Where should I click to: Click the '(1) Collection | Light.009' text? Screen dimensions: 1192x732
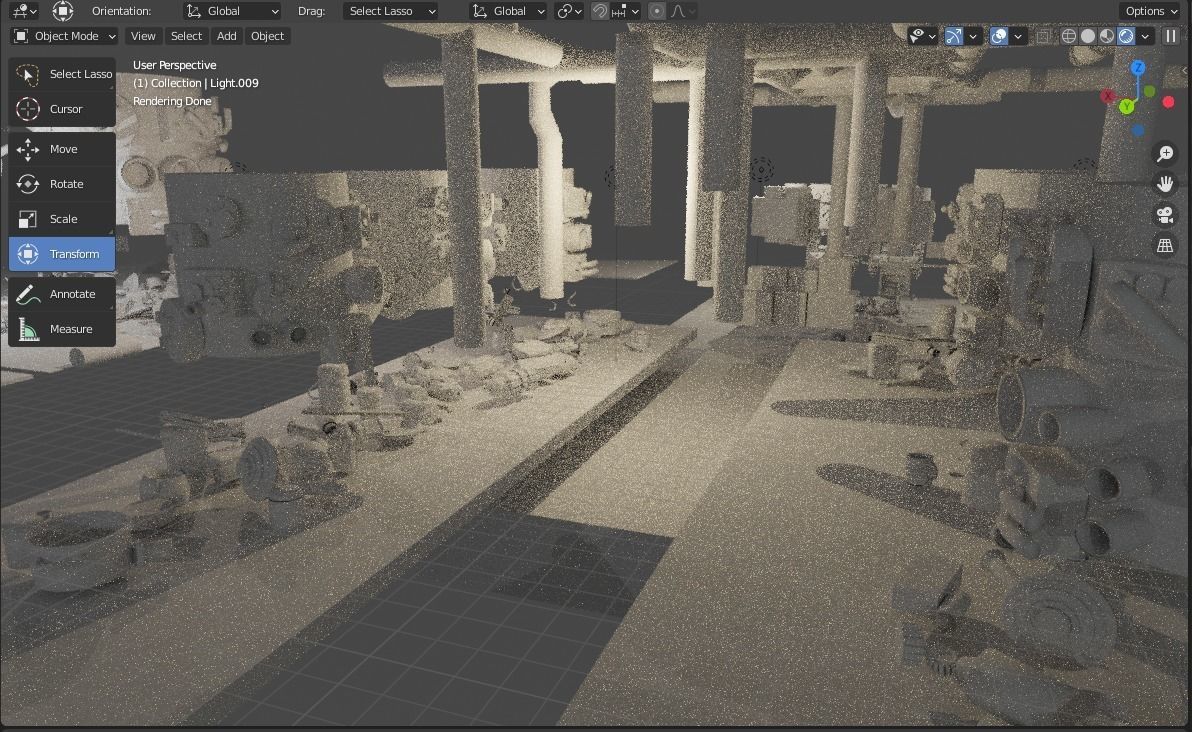[x=195, y=83]
